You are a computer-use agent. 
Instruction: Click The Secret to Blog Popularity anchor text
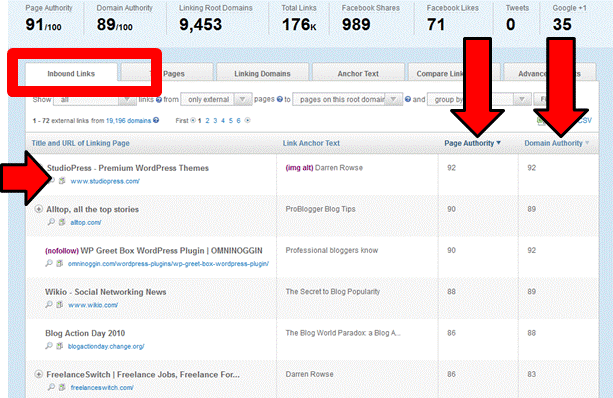(x=333, y=291)
